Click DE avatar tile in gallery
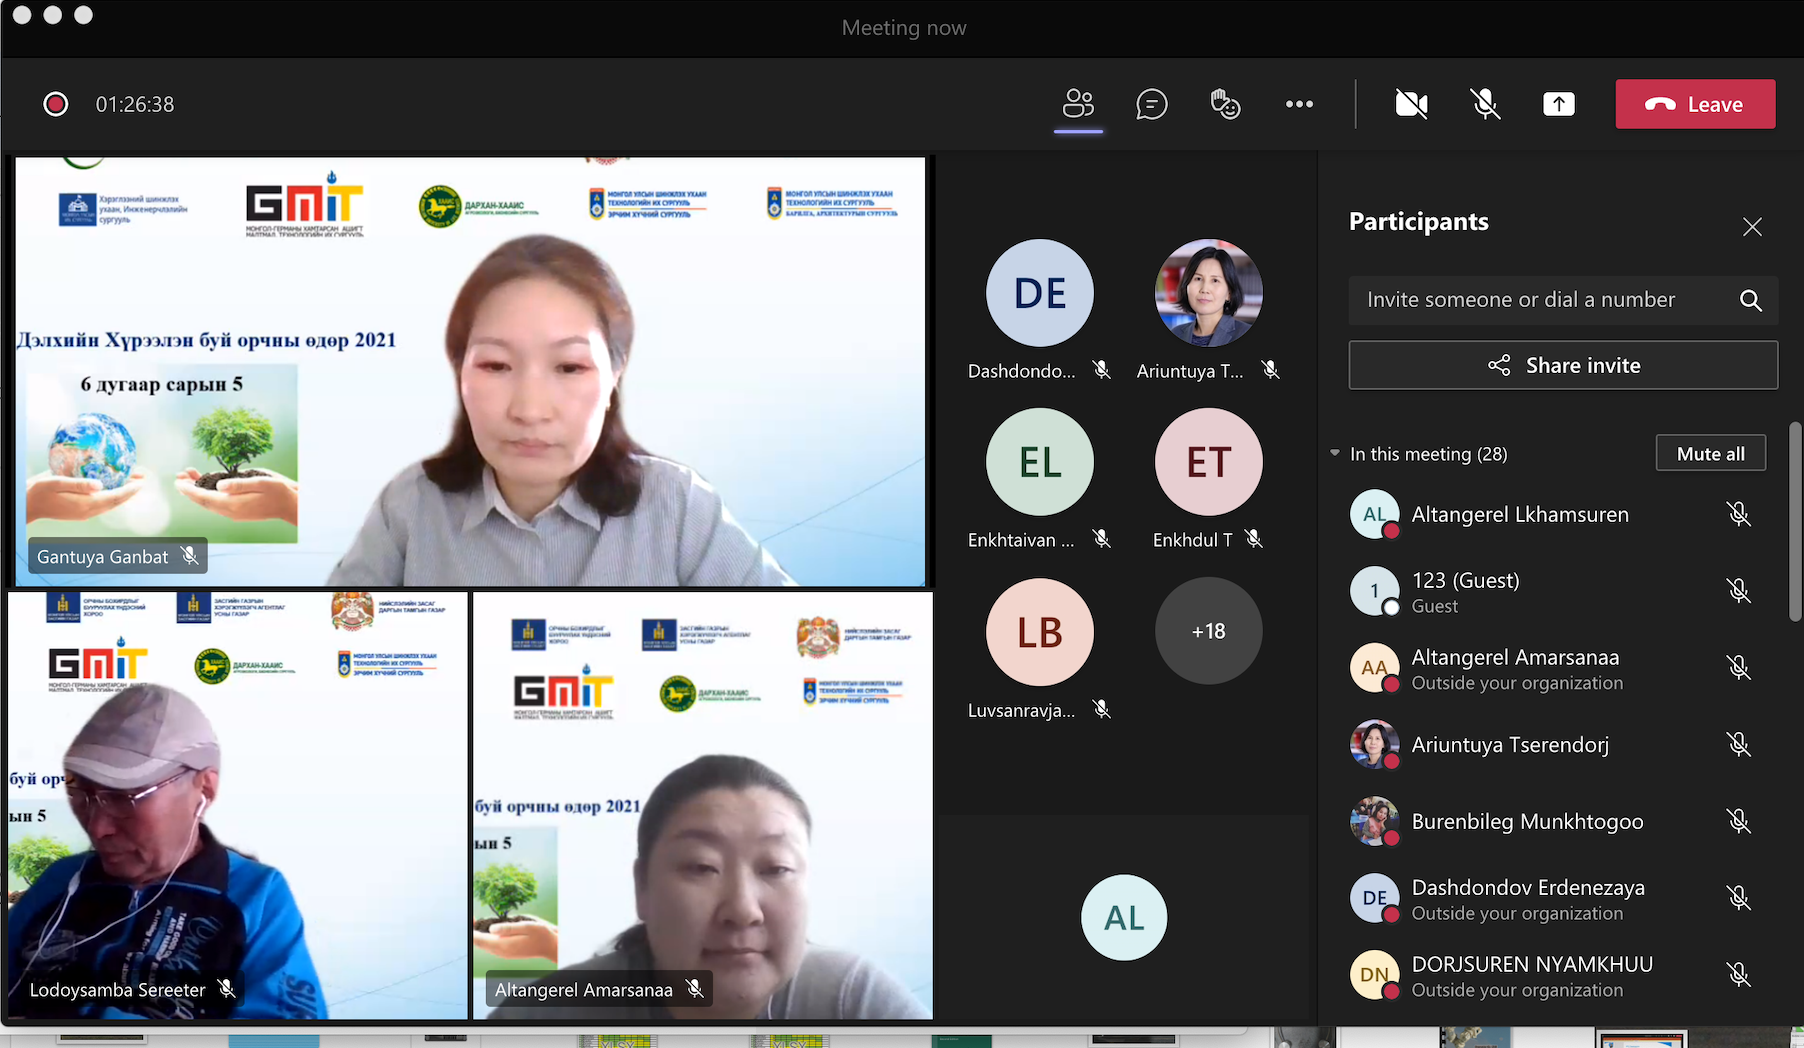 [x=1040, y=293]
